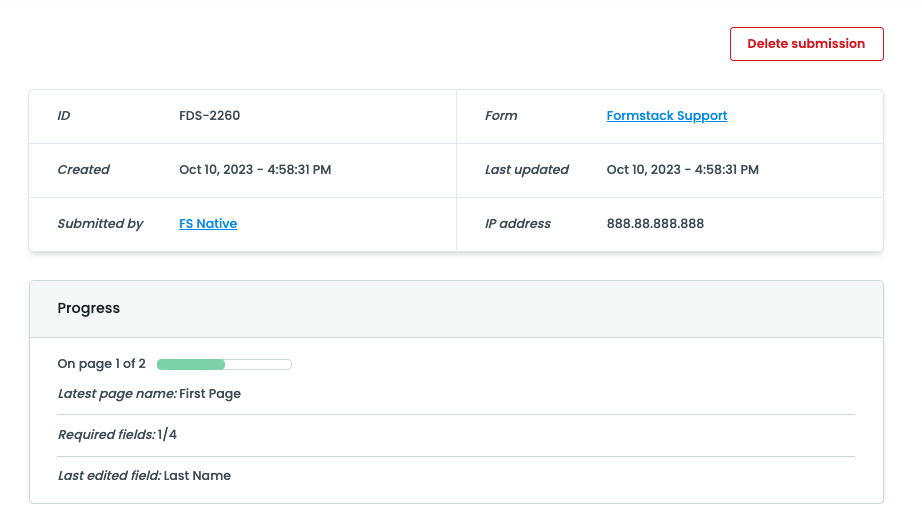Click the Form field label

501,116
